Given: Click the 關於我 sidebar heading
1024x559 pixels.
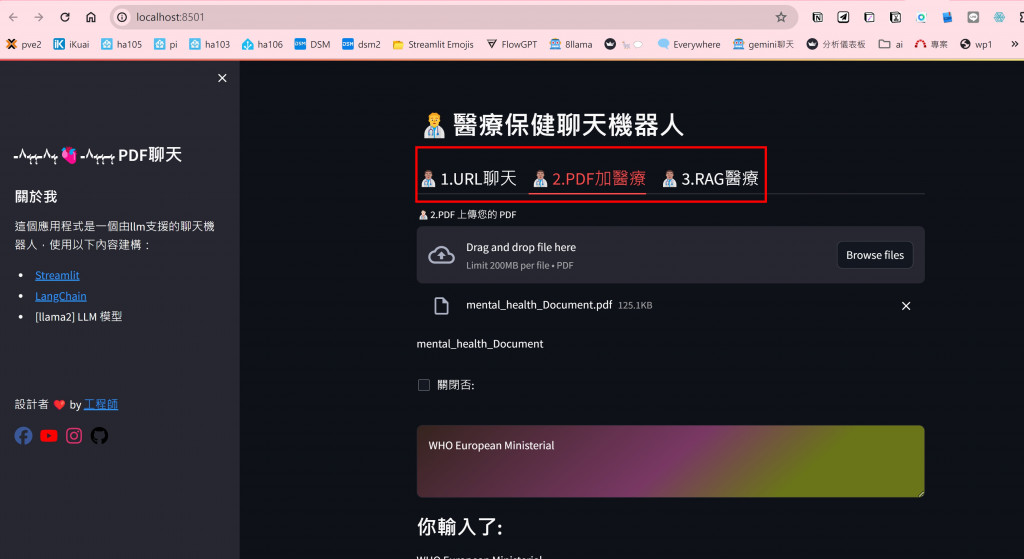Looking at the screenshot, I should point(36,197).
